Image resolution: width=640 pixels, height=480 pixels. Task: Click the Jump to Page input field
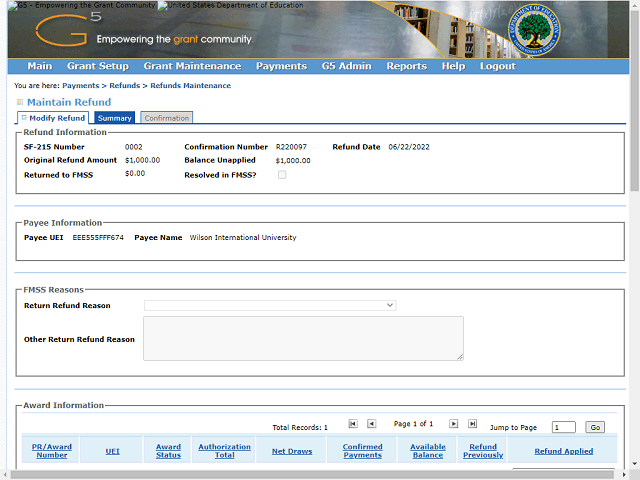pyautogui.click(x=563, y=427)
